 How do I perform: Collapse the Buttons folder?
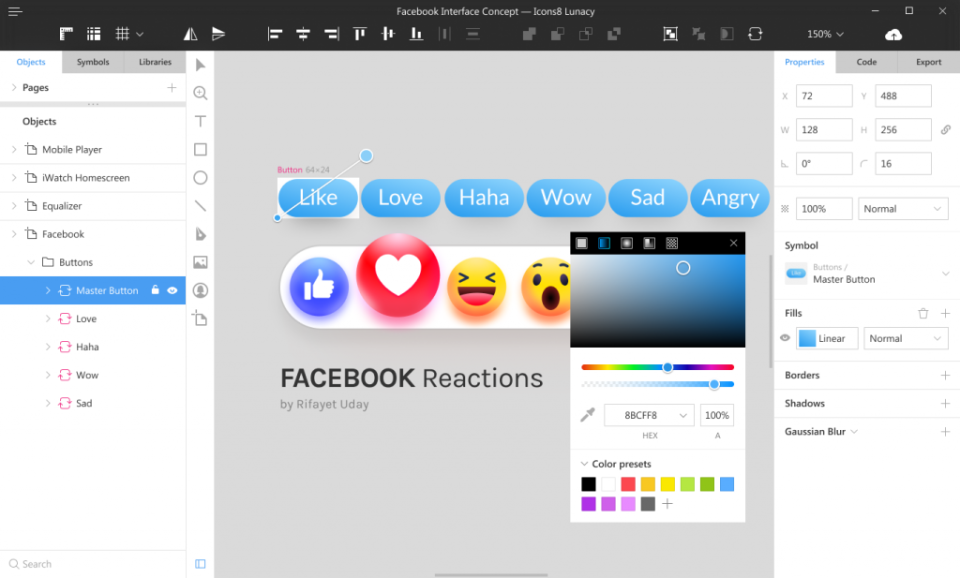[31, 262]
